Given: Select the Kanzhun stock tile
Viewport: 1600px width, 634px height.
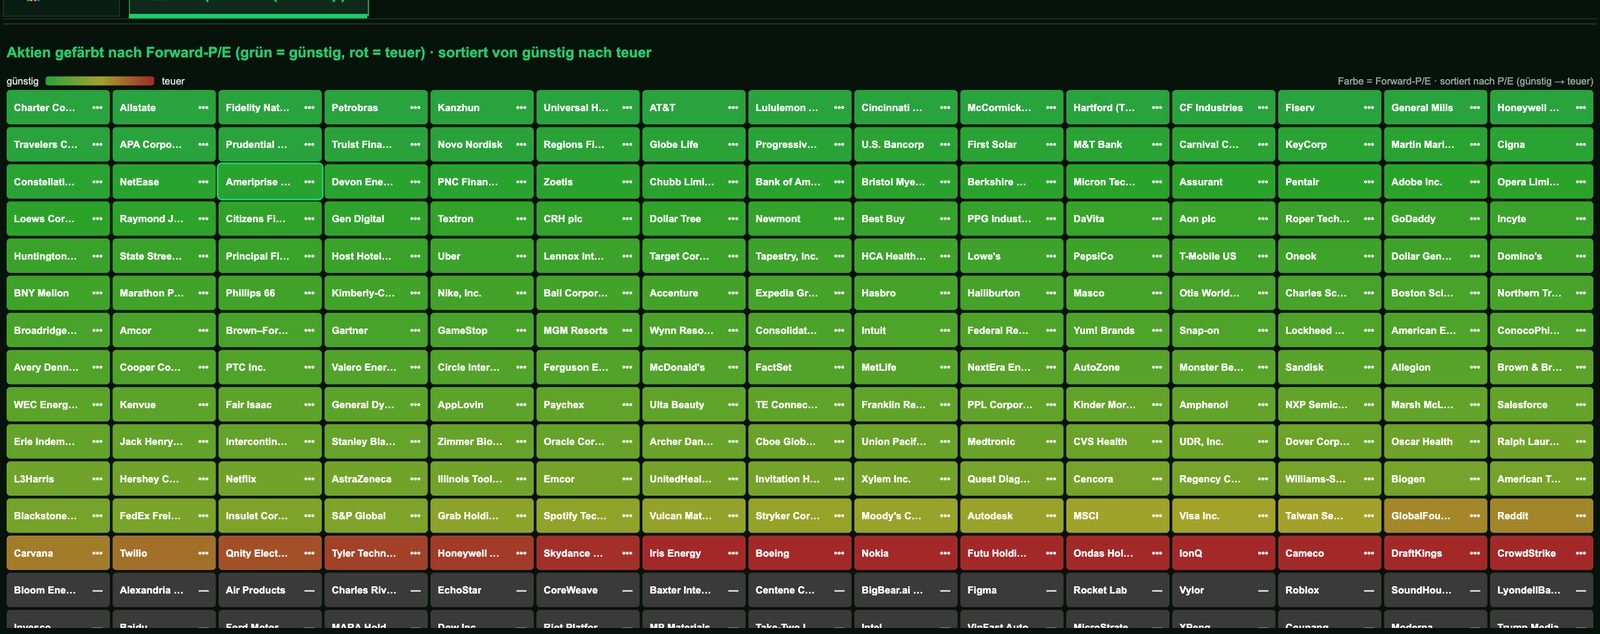Looking at the screenshot, I should (480, 108).
